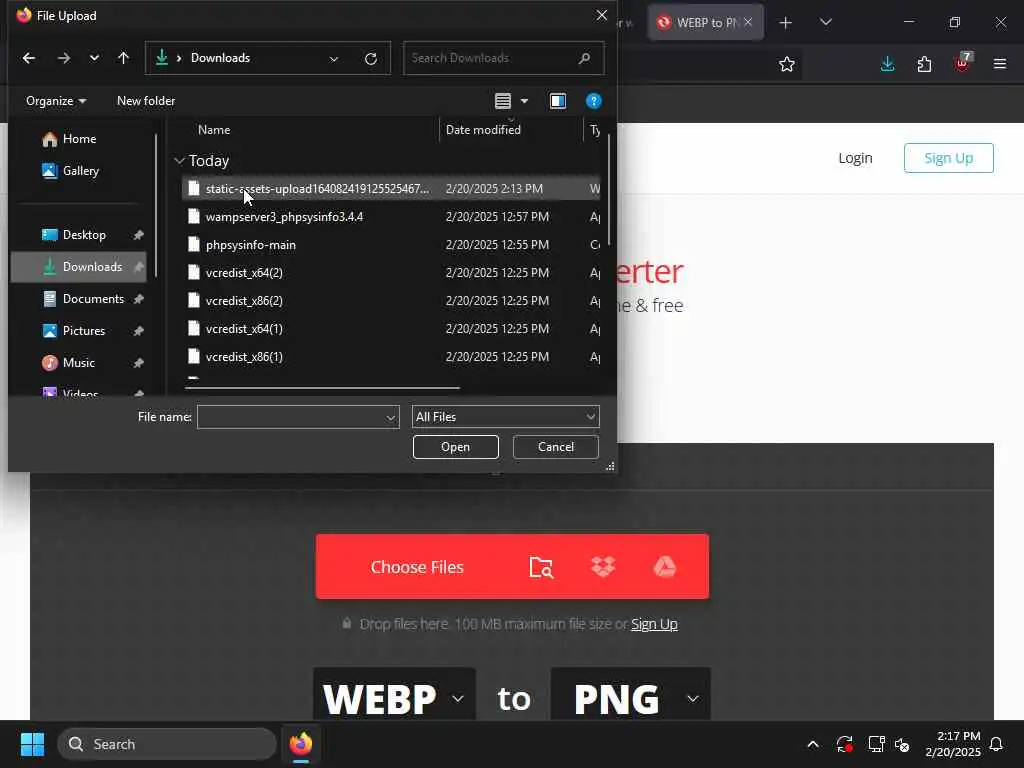Close the File Upload dialog
This screenshot has width=1024, height=768.
click(601, 15)
